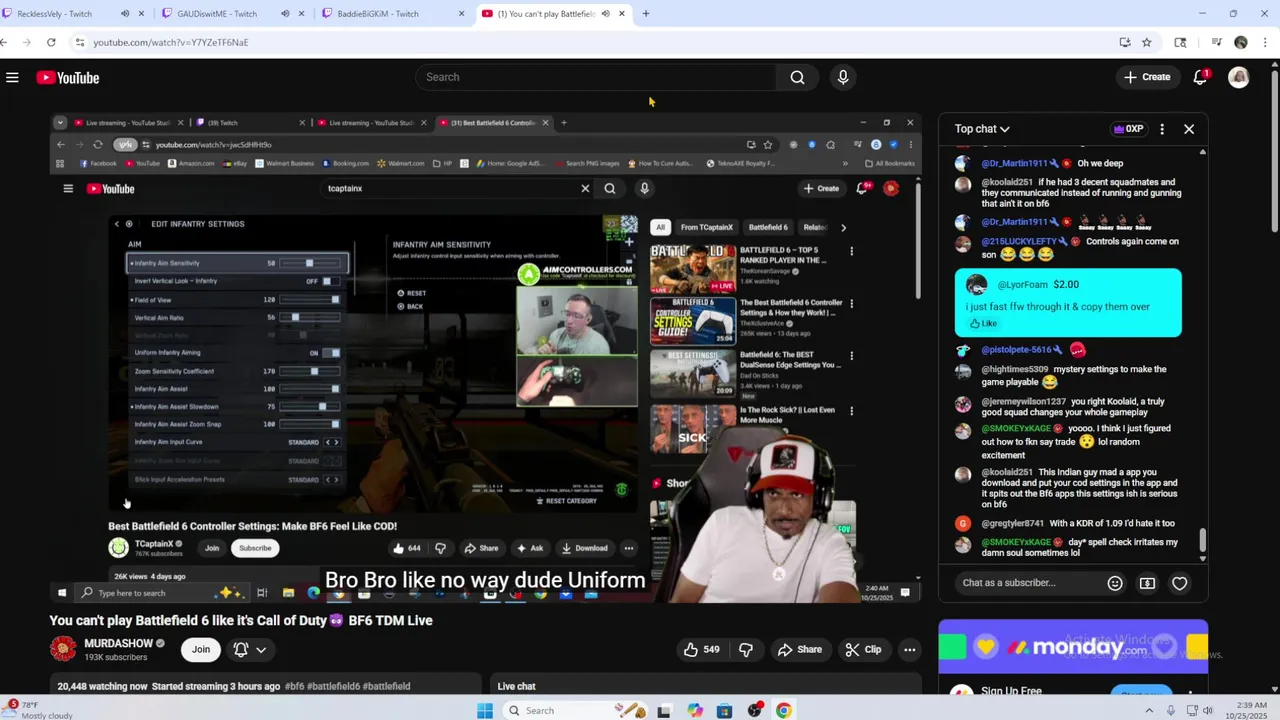1280x720 pixels.
Task: Close the live chat panel
Action: tap(1189, 129)
